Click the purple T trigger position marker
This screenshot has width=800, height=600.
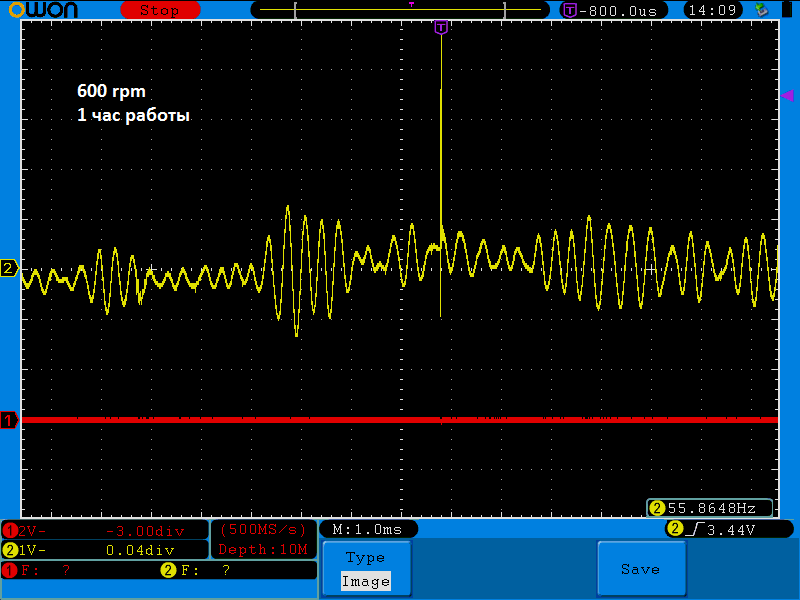(441, 28)
